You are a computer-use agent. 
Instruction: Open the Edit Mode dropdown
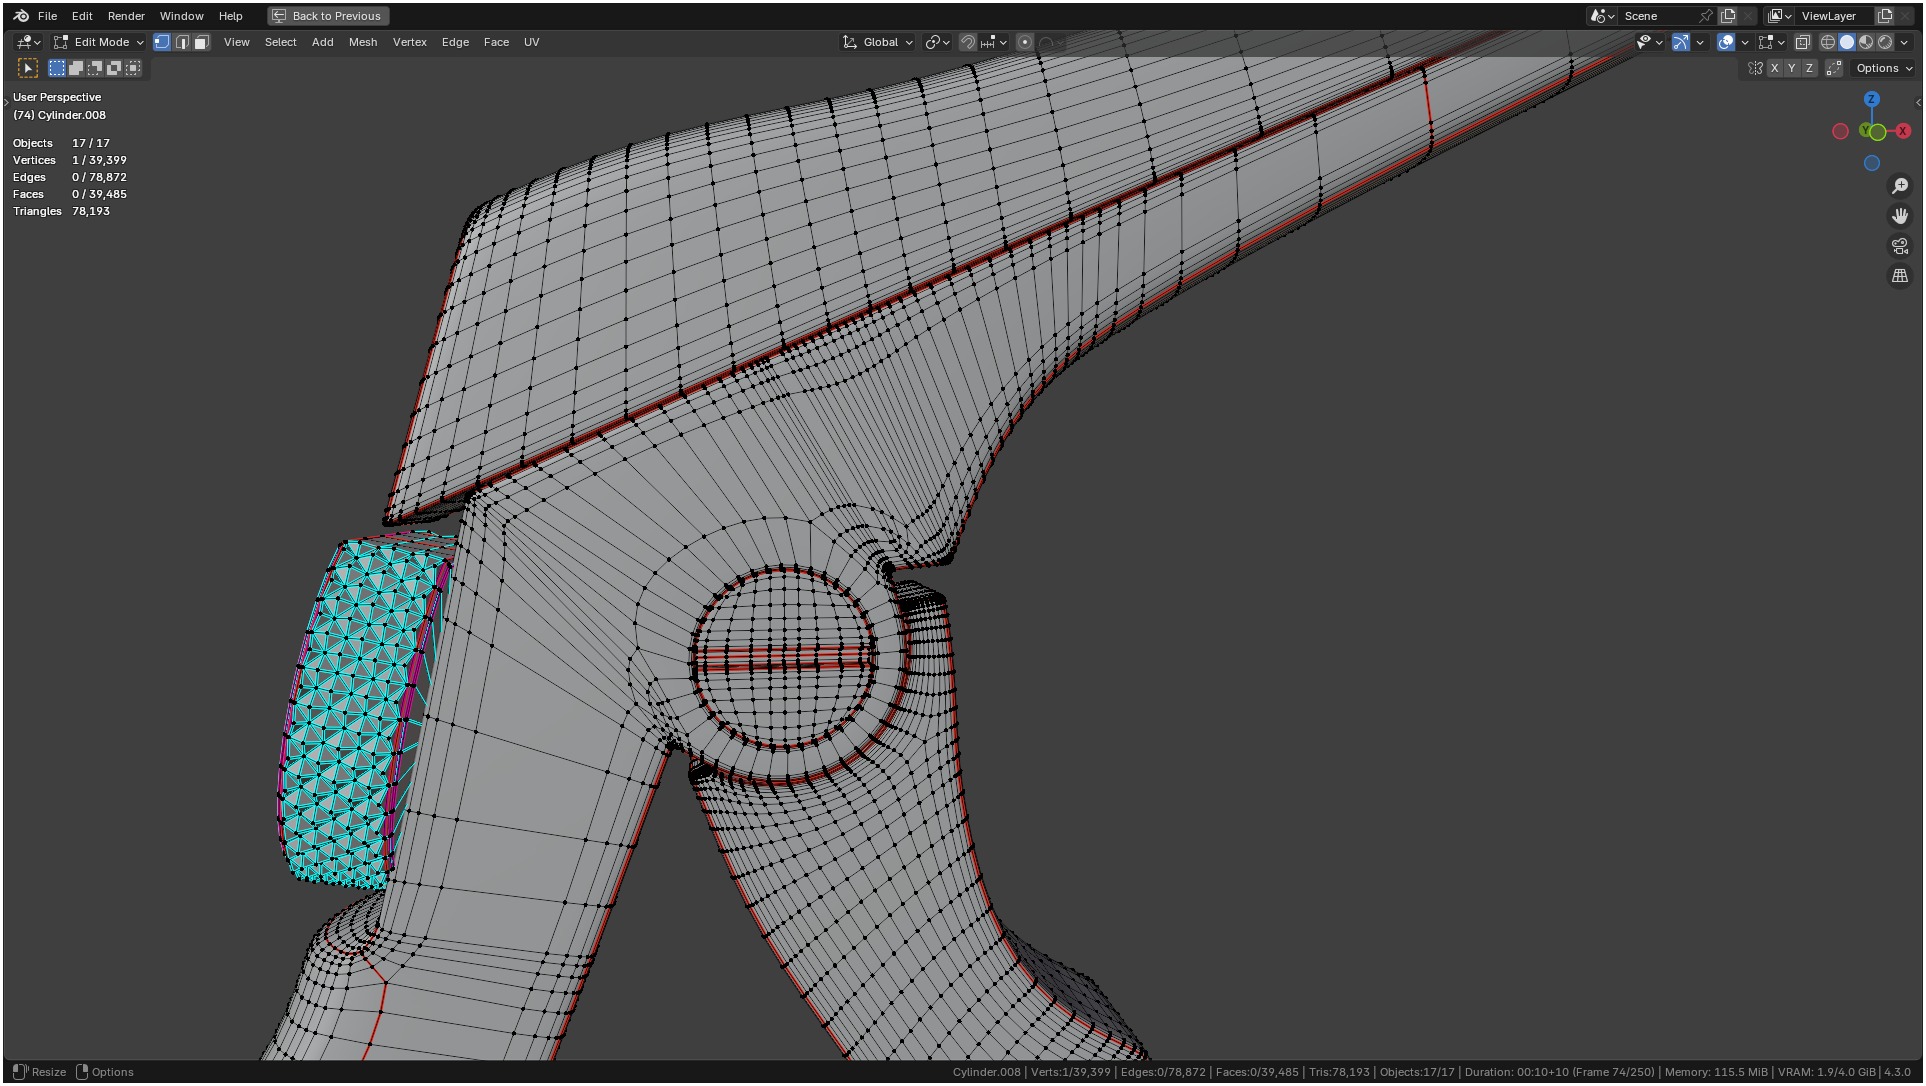coord(100,42)
